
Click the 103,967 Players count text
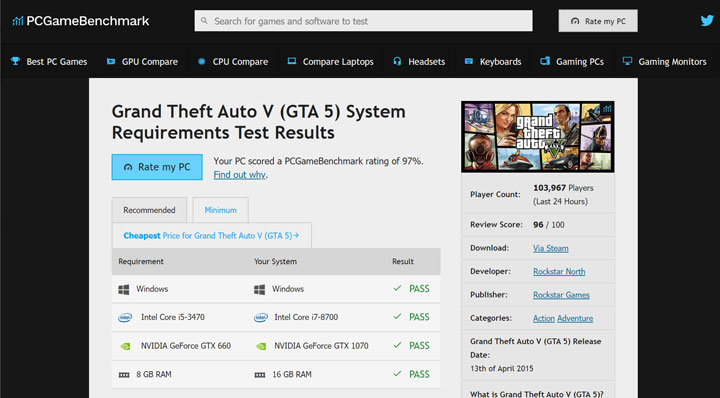click(x=563, y=188)
